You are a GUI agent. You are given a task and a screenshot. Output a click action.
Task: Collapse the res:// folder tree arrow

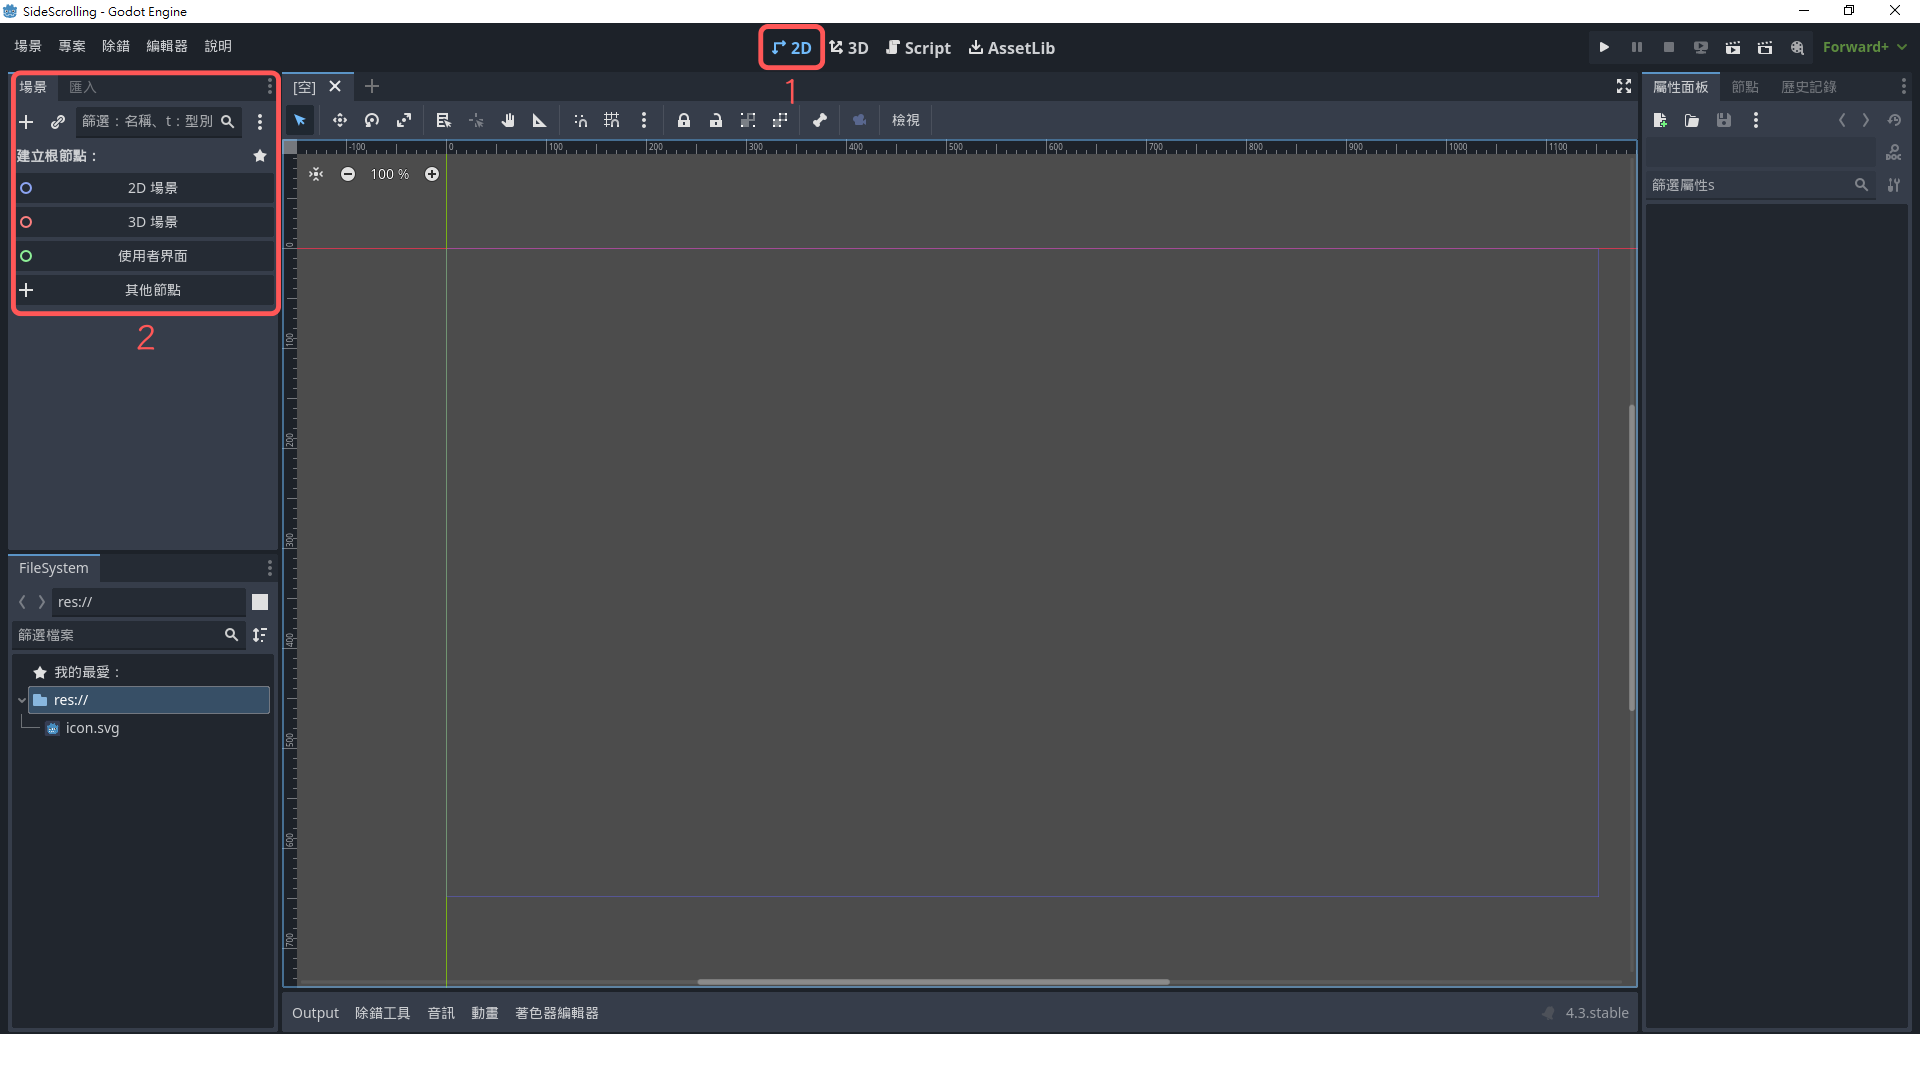(22, 700)
